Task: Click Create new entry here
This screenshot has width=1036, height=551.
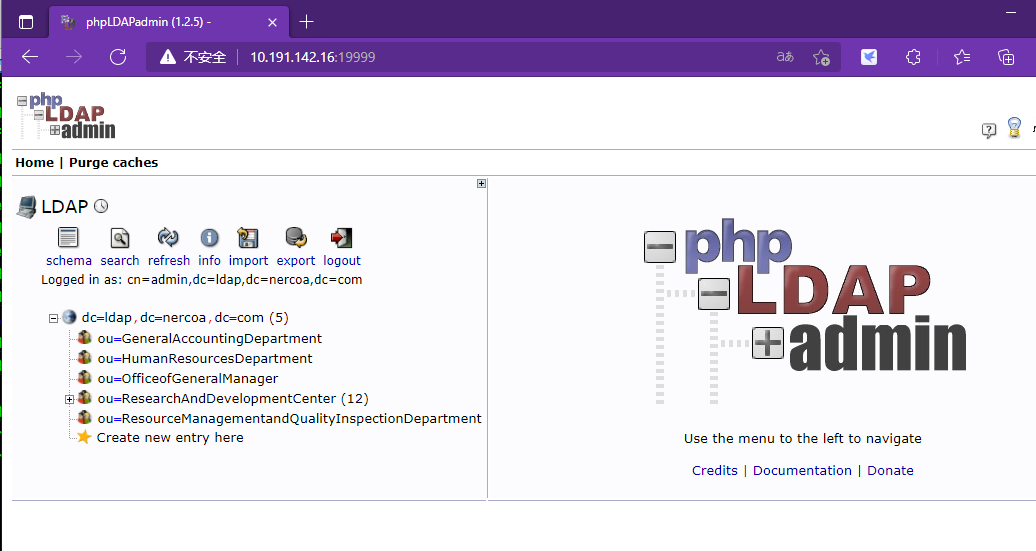Action: [x=170, y=437]
